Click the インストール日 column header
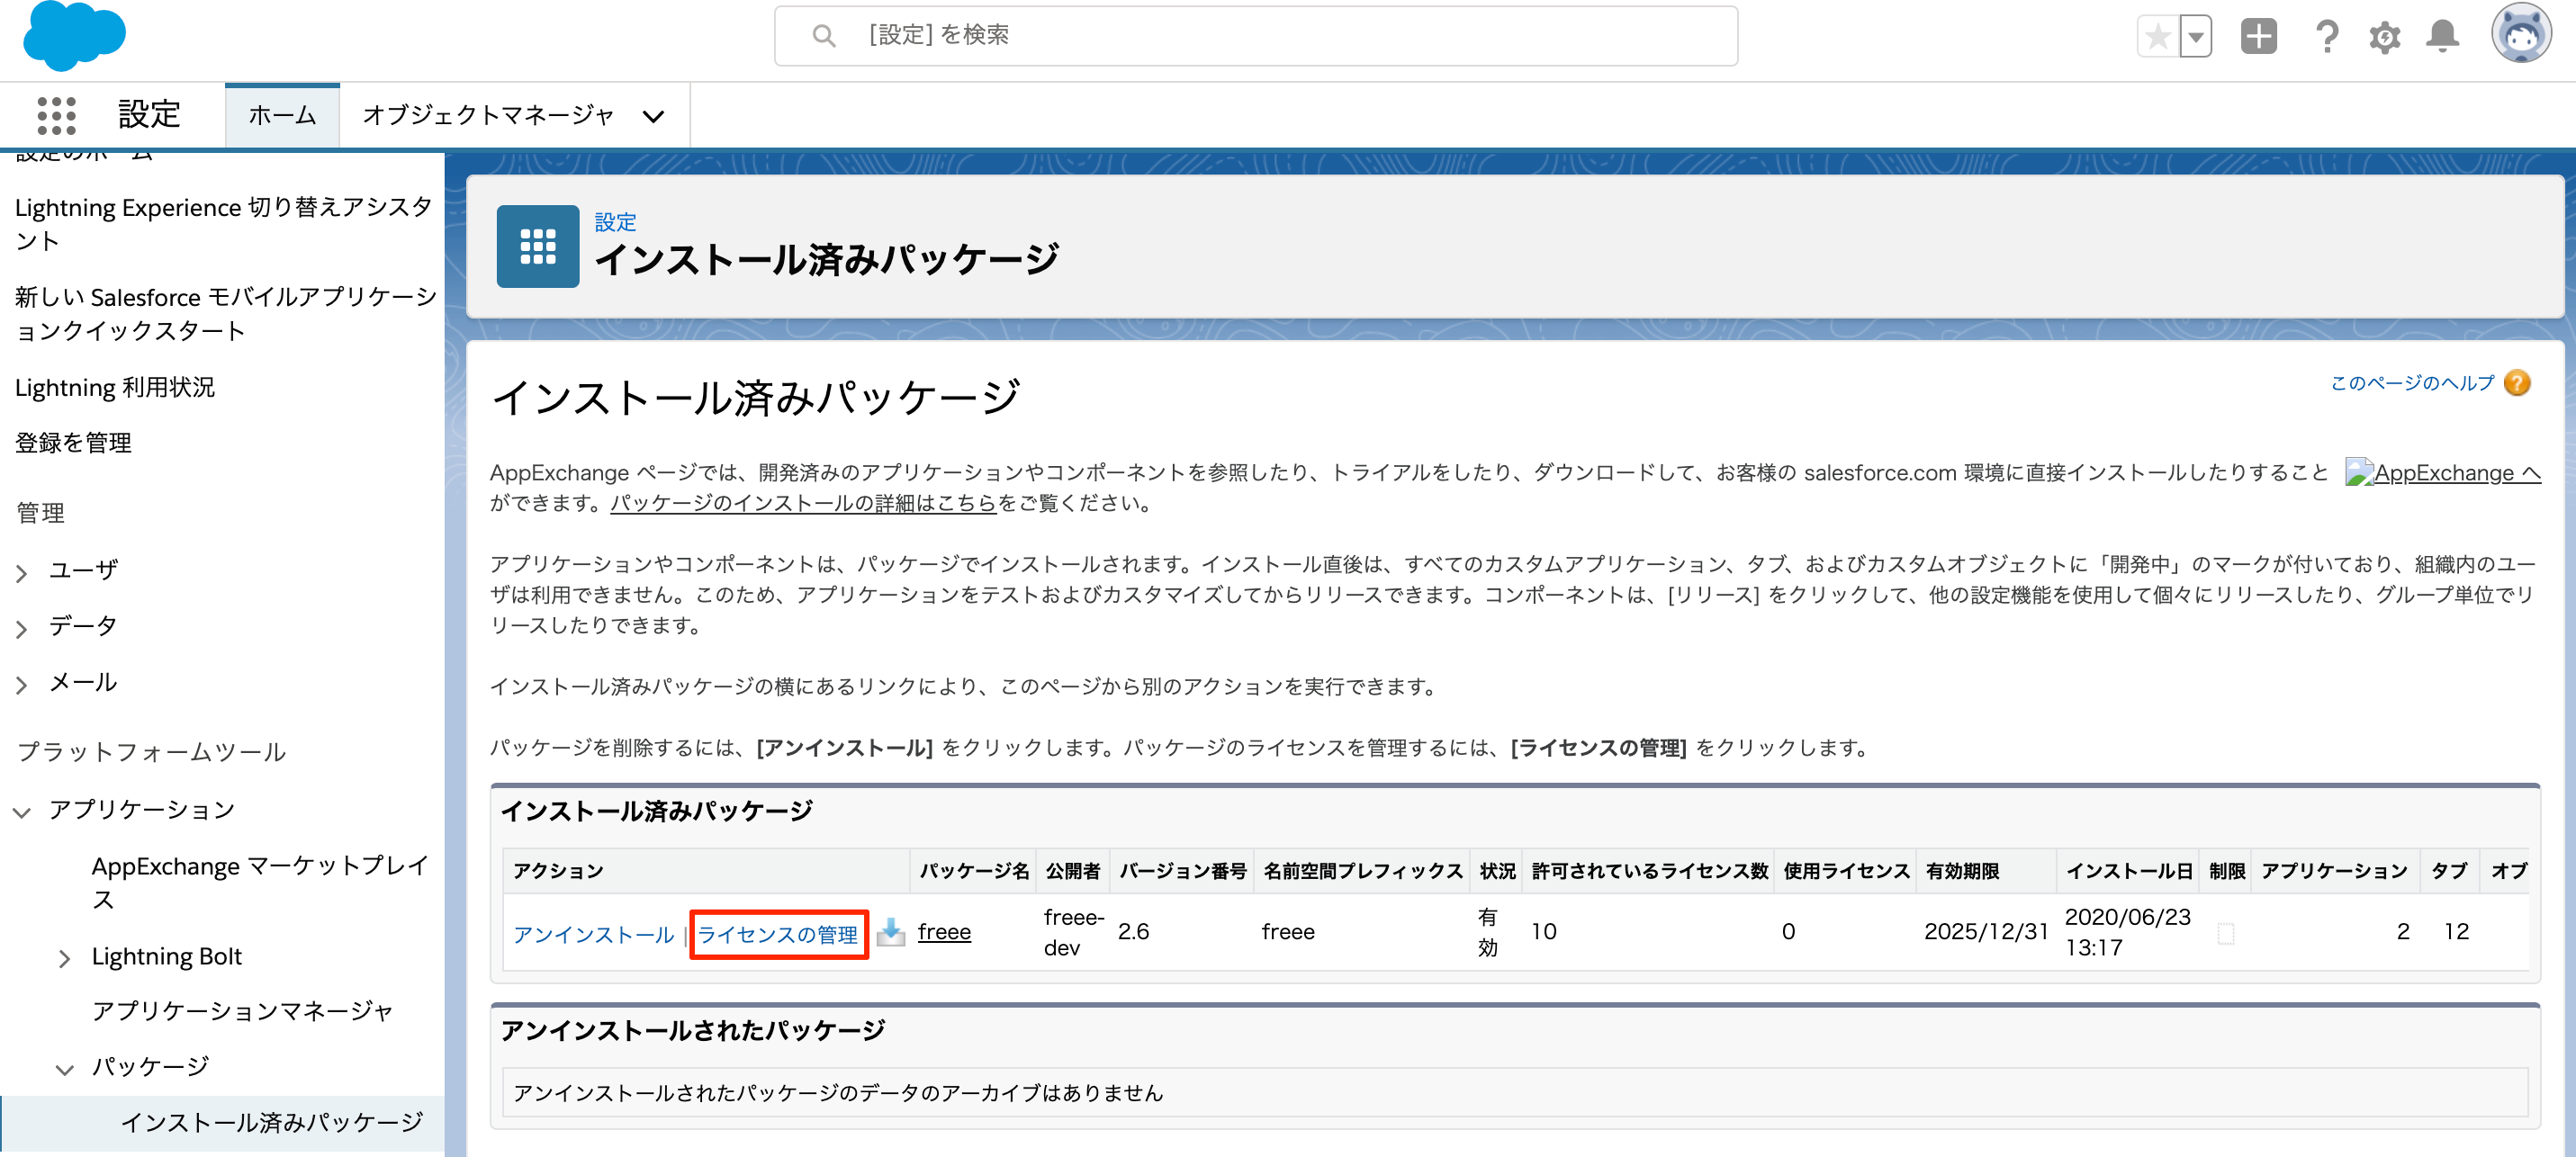2576x1157 pixels. [2129, 871]
